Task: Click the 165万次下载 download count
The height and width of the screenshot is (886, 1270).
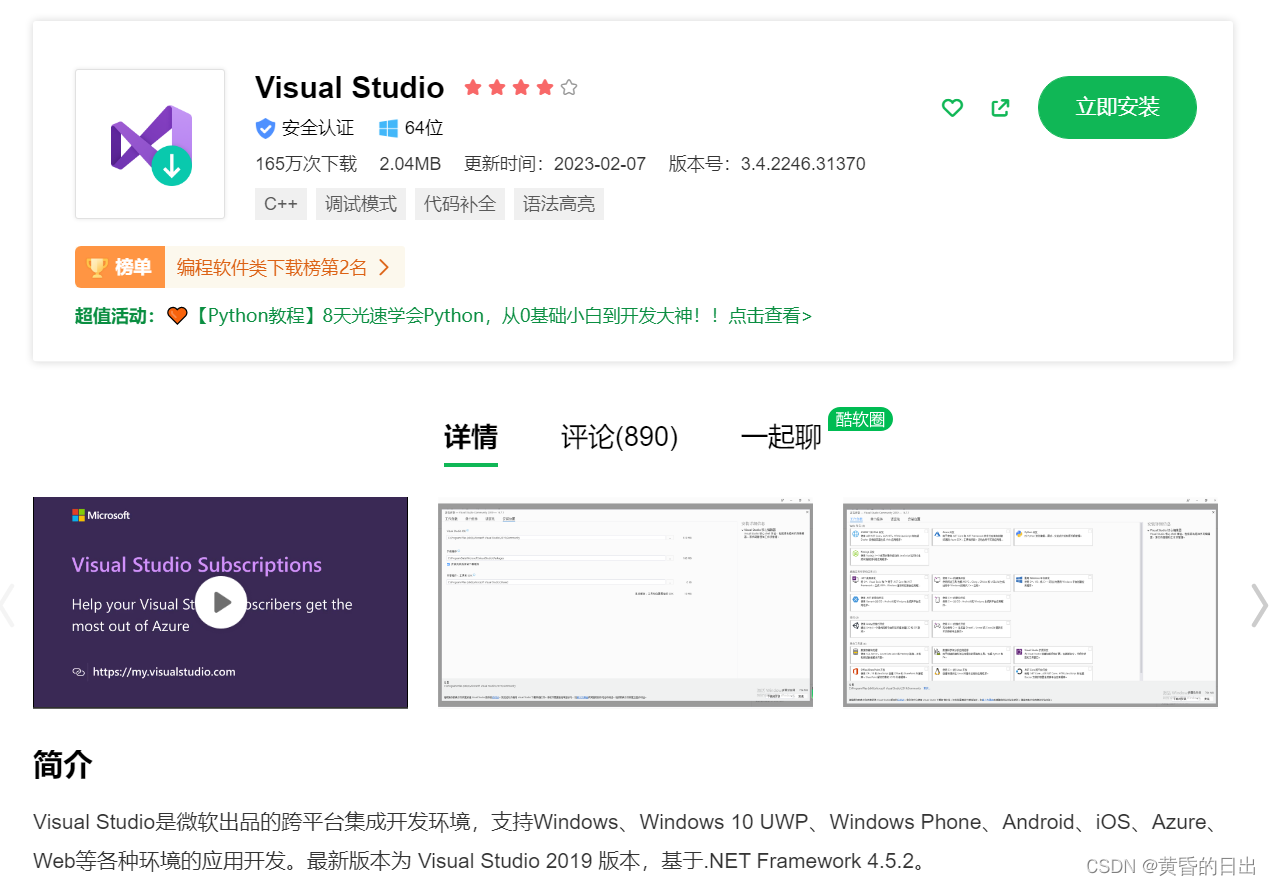Action: 306,164
